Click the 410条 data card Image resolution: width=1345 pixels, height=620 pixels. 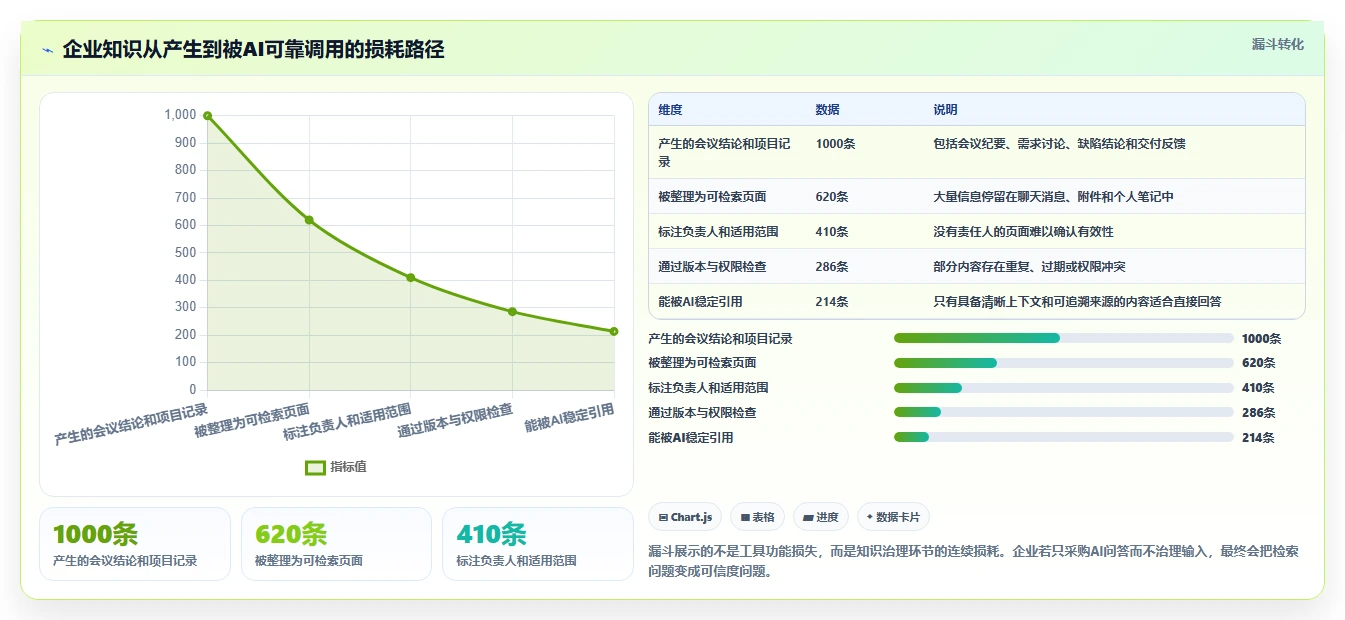[x=538, y=544]
